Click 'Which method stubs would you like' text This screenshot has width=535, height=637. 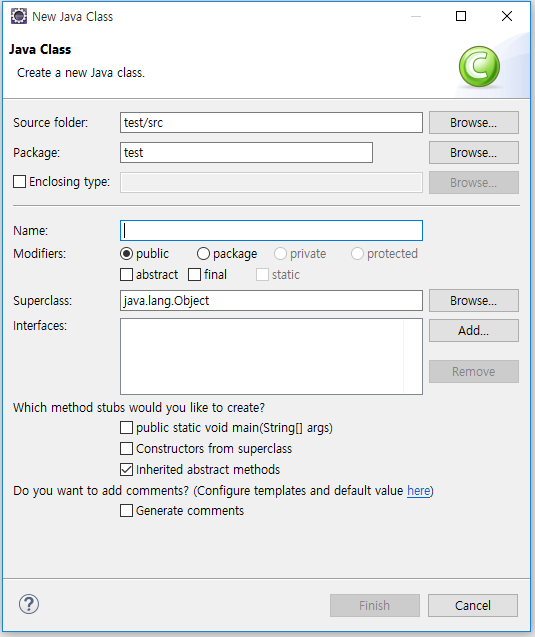pyautogui.click(x=139, y=407)
